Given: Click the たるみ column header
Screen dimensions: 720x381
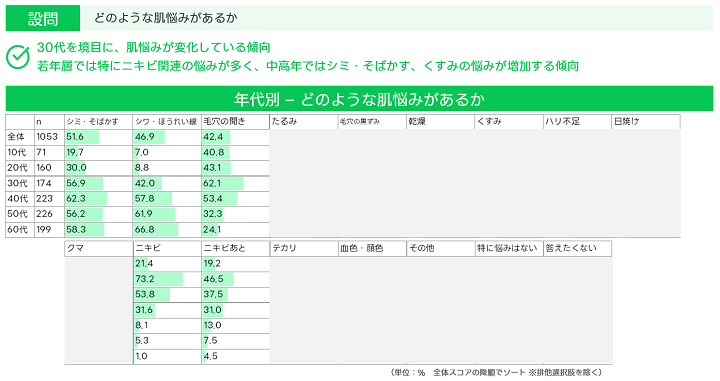Looking at the screenshot, I should 304,122.
